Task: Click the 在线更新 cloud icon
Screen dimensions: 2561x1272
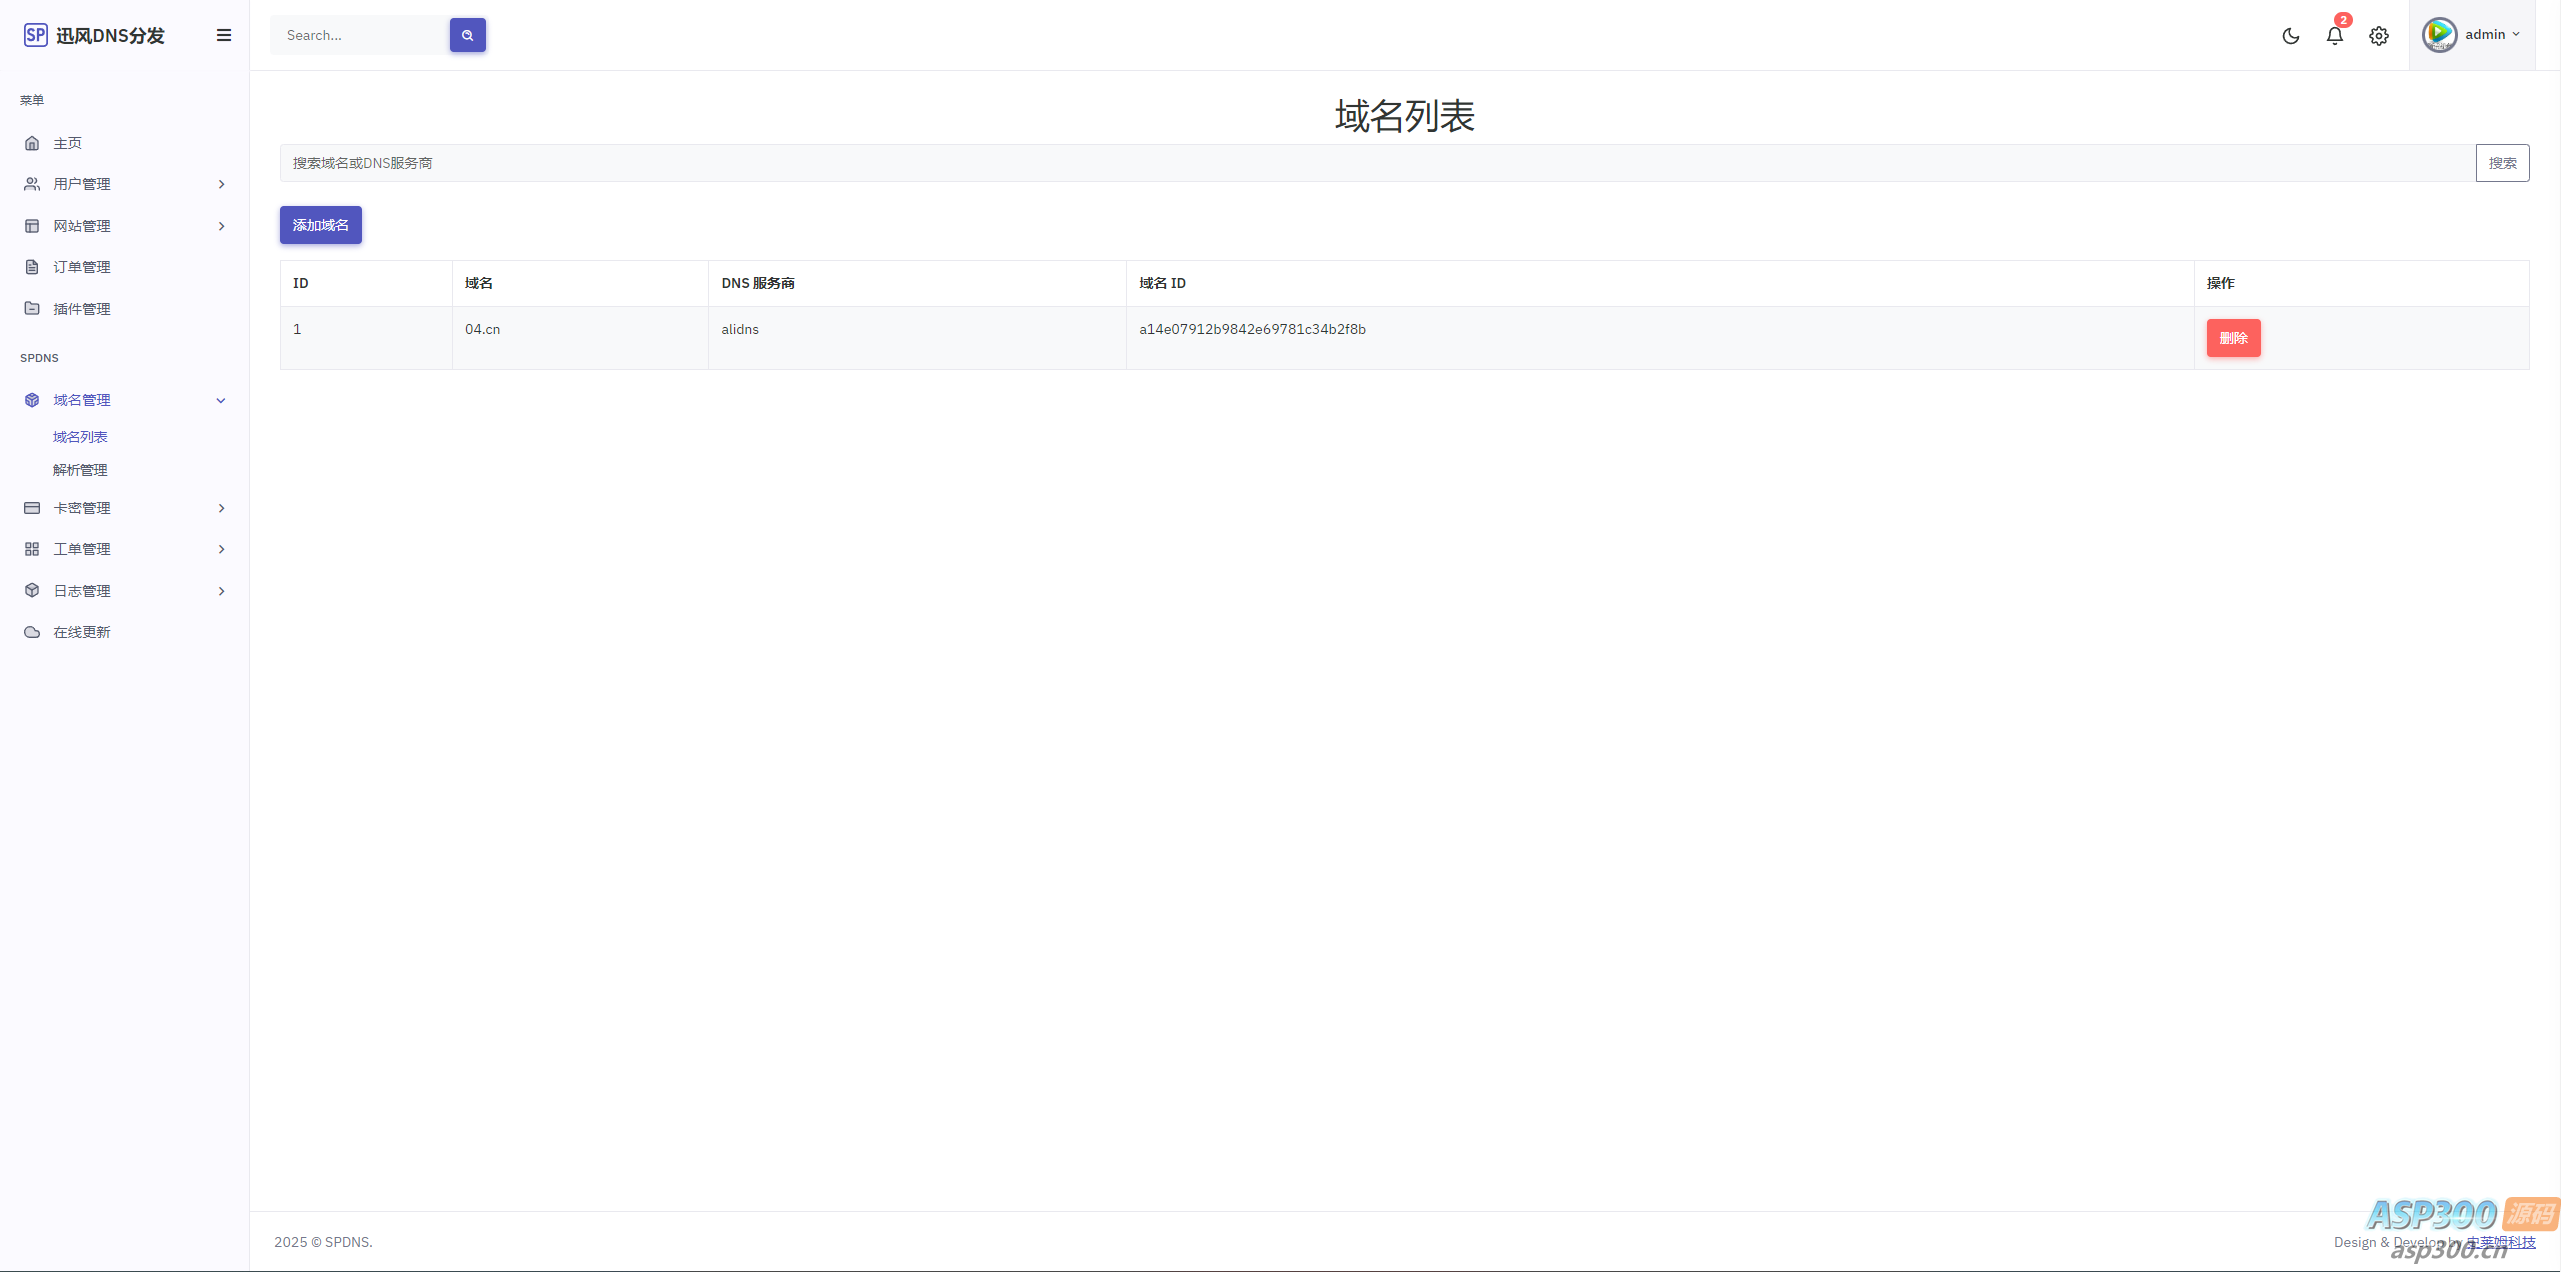Action: [32, 632]
